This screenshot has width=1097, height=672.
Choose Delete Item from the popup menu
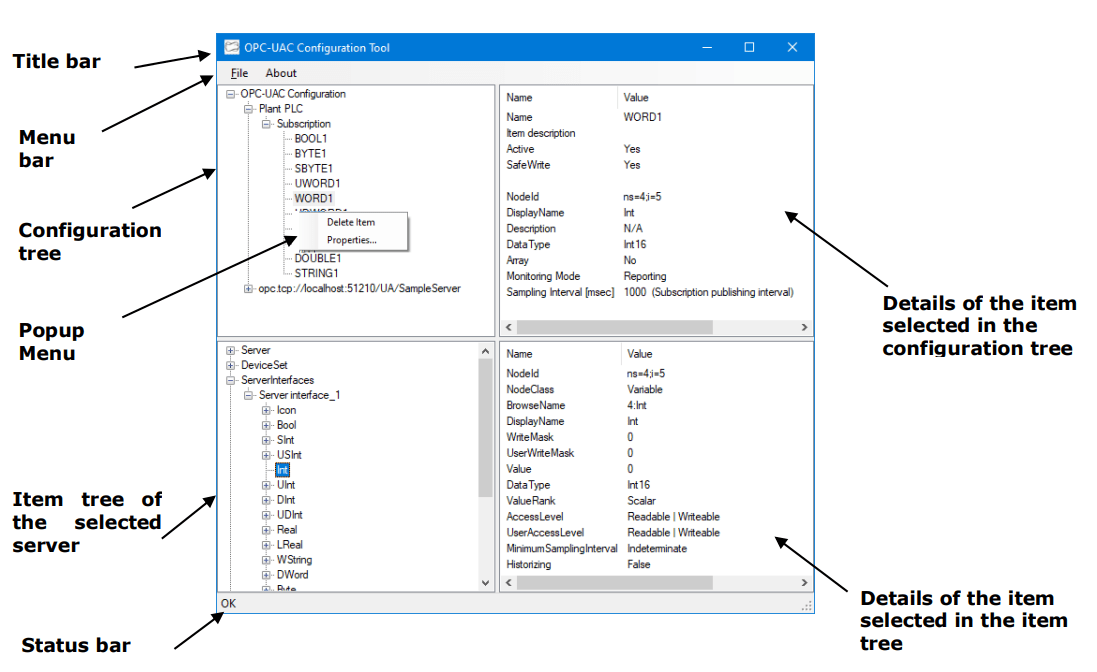point(351,222)
